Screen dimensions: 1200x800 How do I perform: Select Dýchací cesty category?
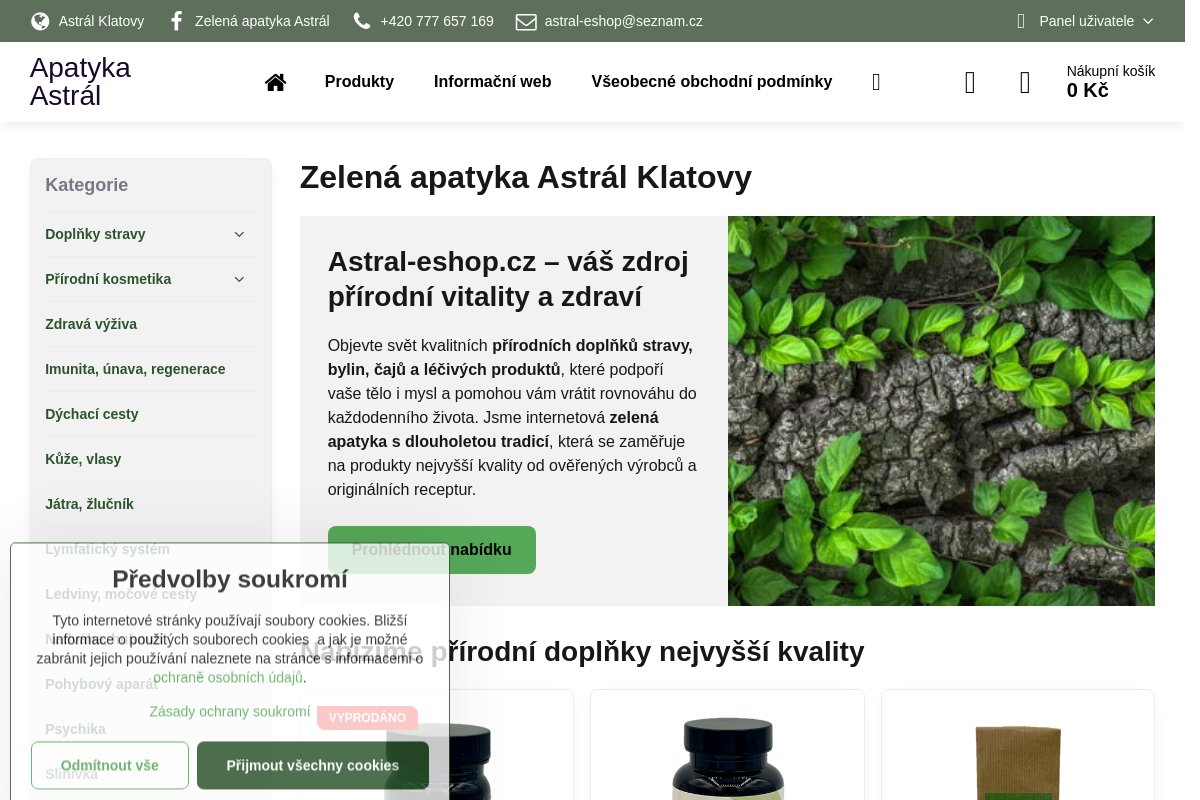(92, 414)
